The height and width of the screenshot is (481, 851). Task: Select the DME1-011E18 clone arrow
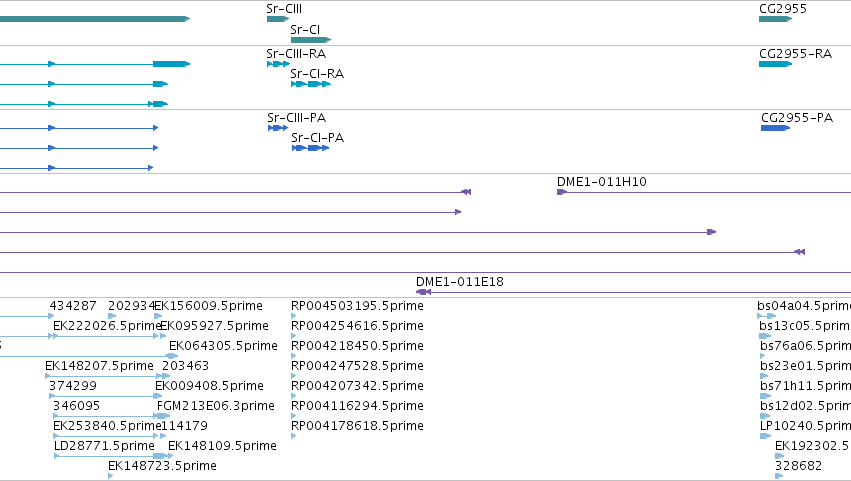coord(633,292)
